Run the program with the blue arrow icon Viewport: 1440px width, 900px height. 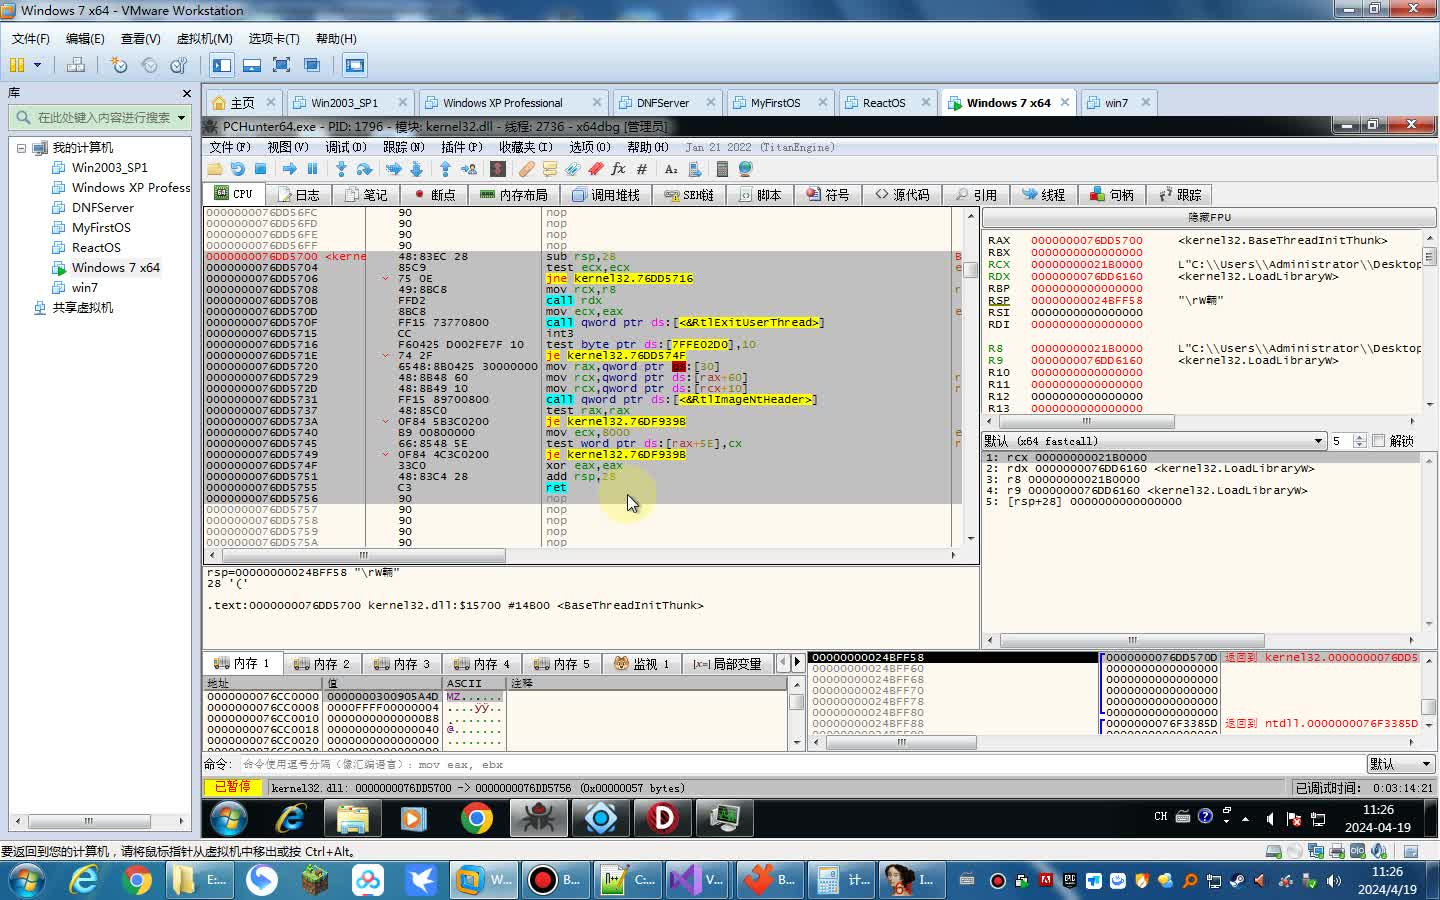click(x=290, y=169)
